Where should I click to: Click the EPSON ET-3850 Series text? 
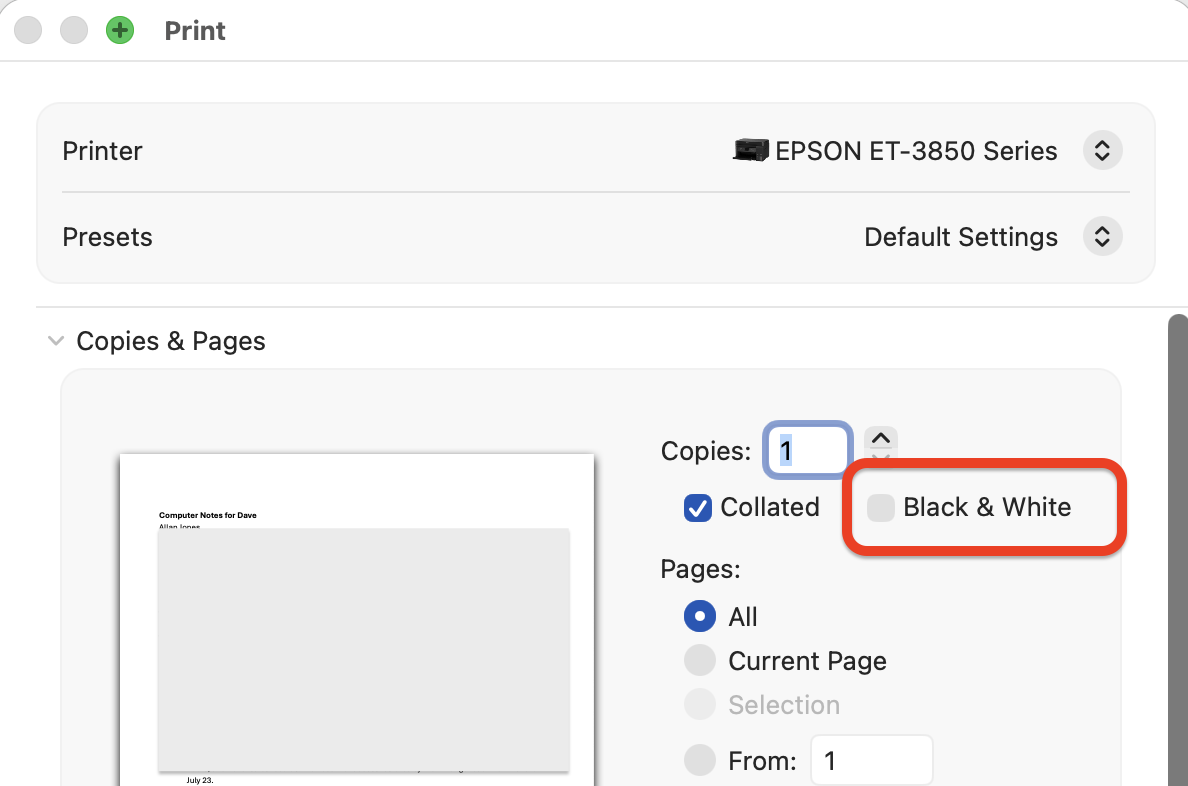tap(916, 151)
